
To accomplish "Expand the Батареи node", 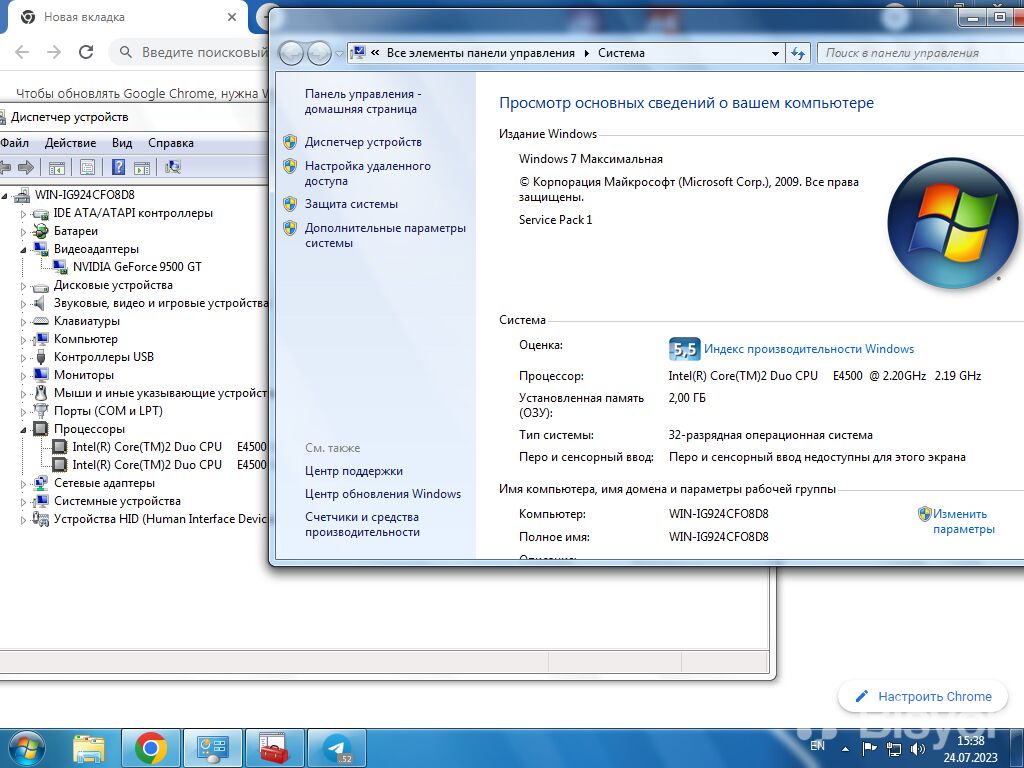I will pos(23,231).
